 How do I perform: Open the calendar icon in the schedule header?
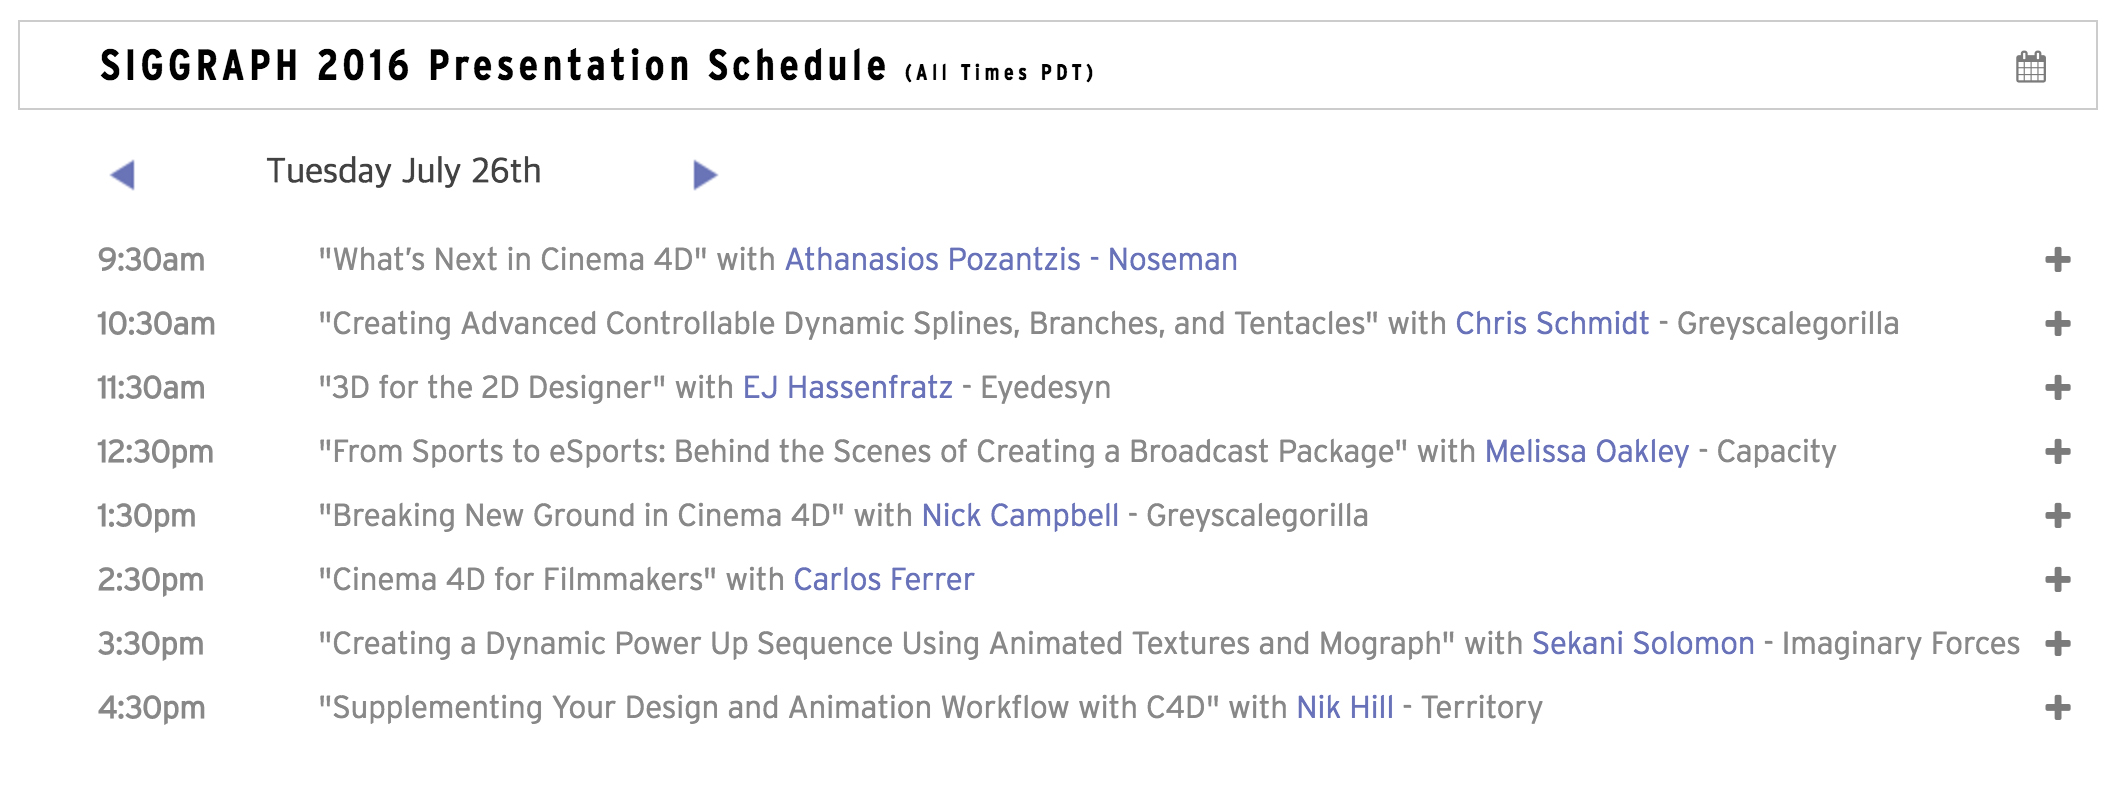point(2030,67)
